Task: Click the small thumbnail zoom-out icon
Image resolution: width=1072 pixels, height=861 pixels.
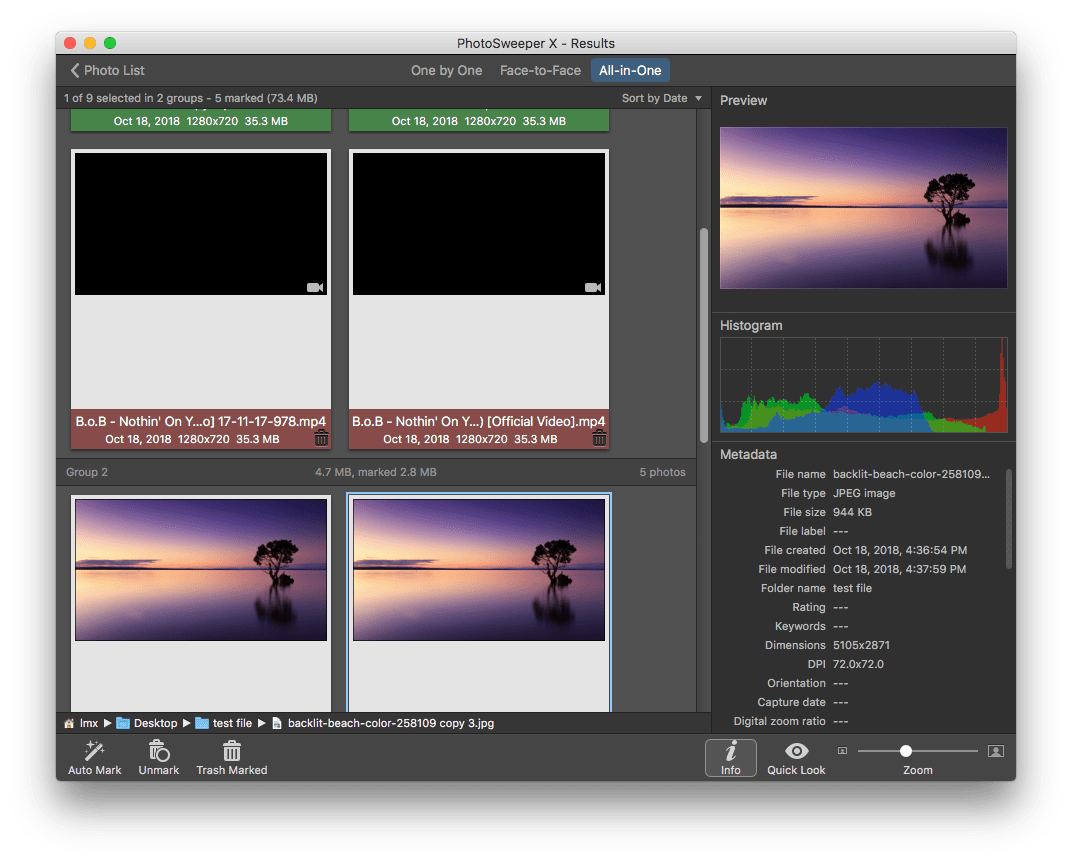Action: point(842,751)
